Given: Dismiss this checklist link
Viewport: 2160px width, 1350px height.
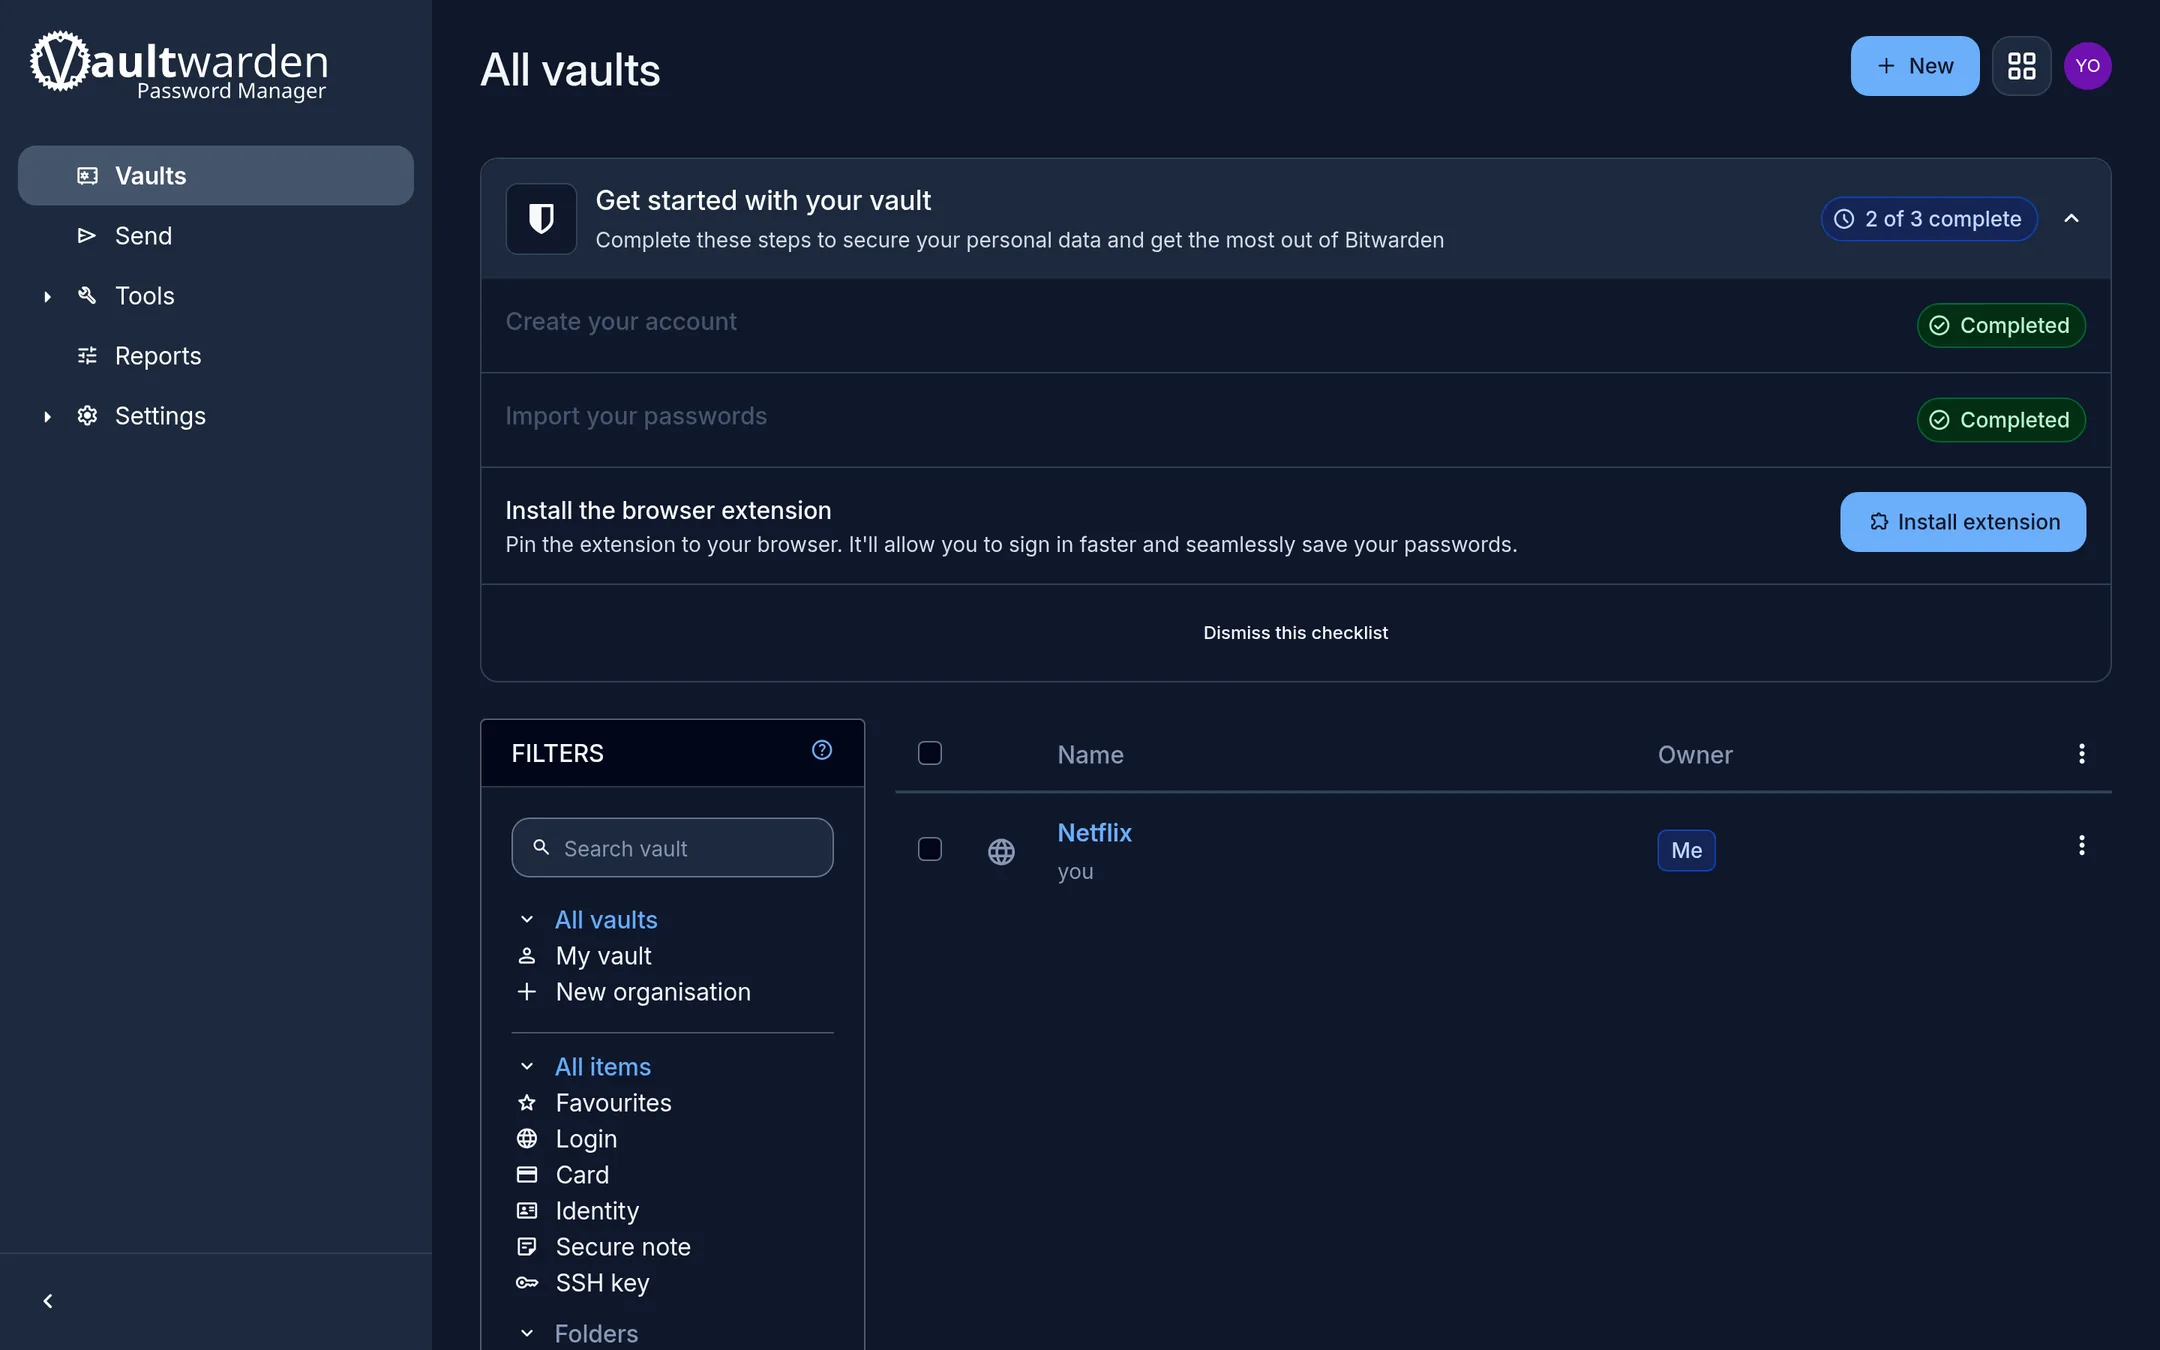Looking at the screenshot, I should click(x=1295, y=633).
